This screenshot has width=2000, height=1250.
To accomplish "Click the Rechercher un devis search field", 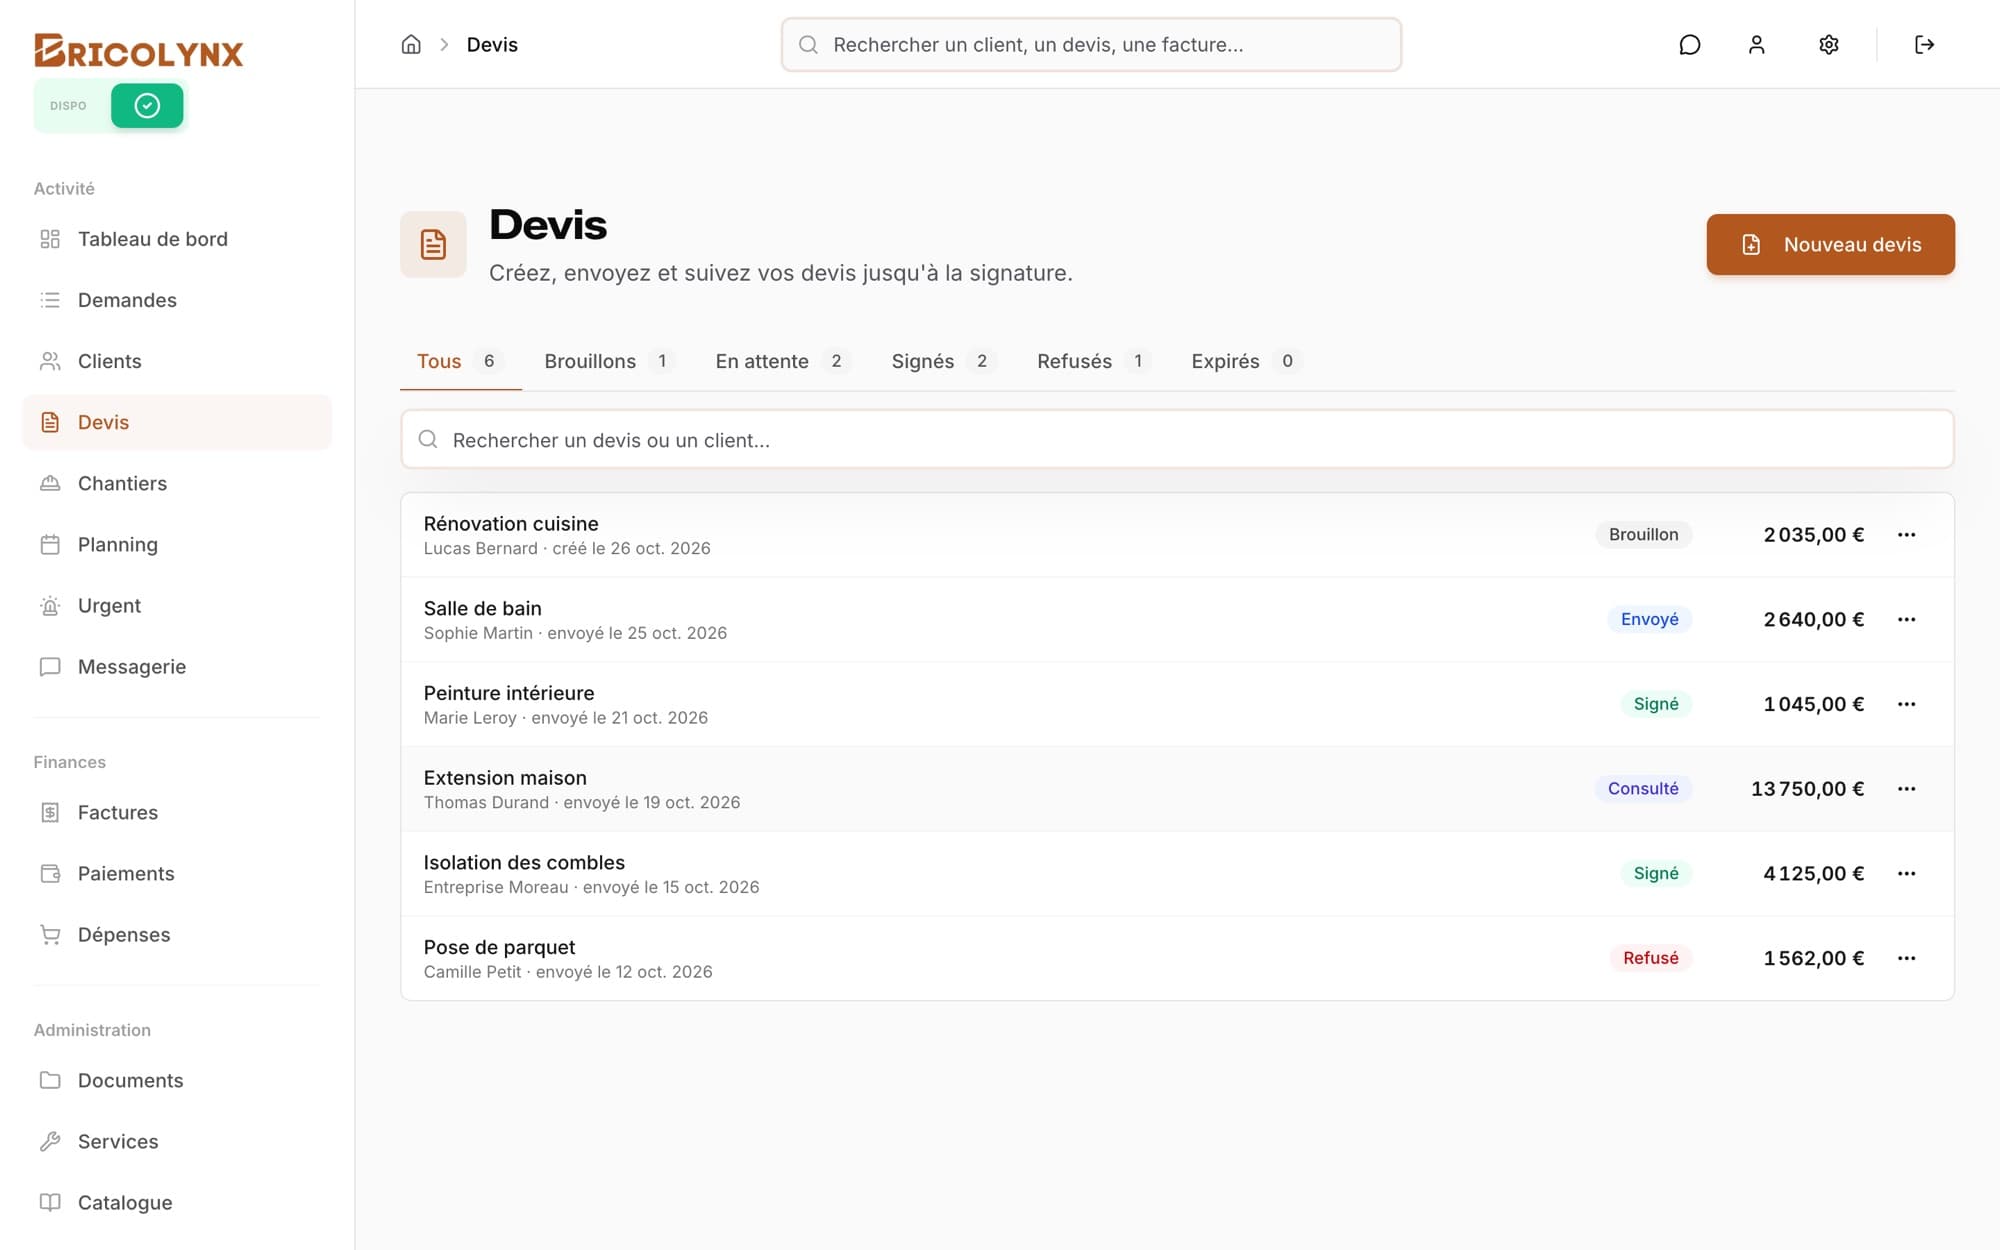I will 1177,439.
